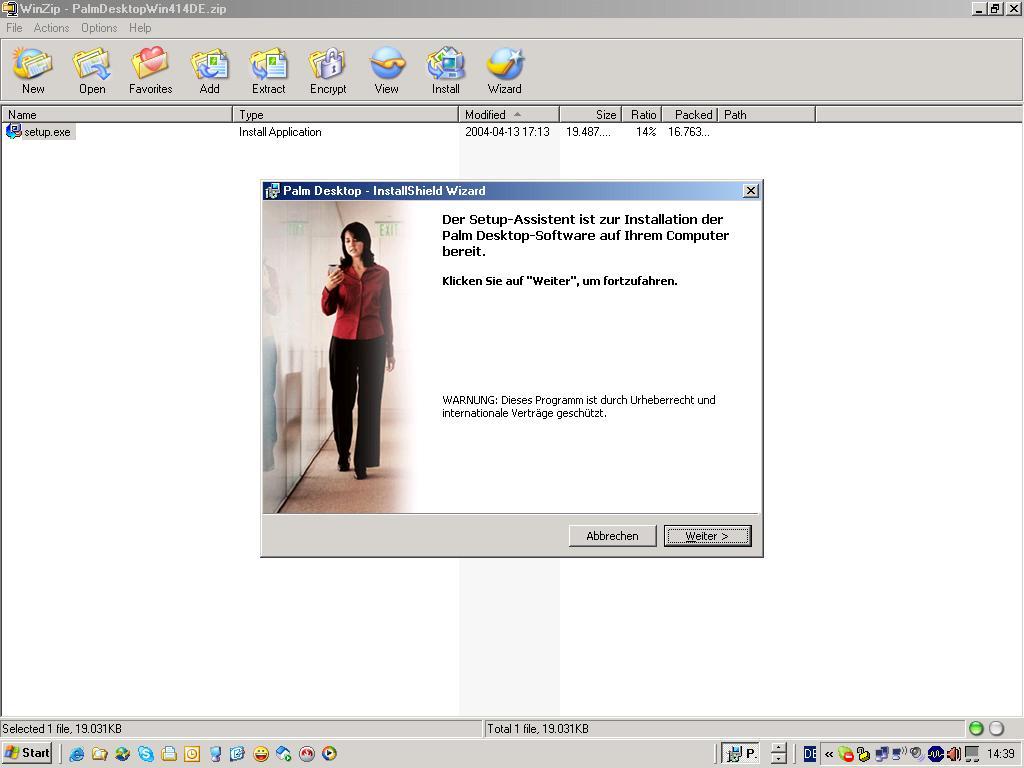Click Weiter to continue the installation

point(707,536)
